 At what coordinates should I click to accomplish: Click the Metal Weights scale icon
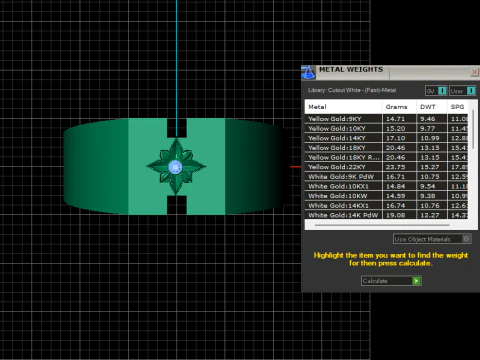(308, 73)
